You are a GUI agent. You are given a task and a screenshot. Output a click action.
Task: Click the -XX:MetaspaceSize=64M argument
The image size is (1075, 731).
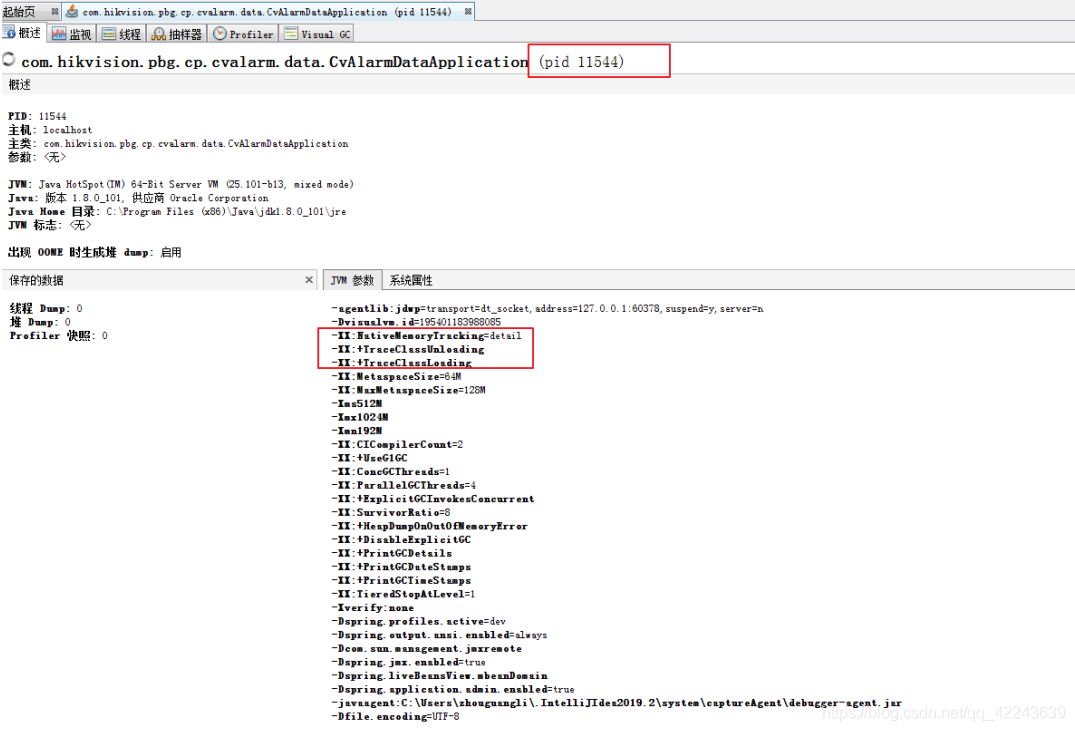point(396,376)
